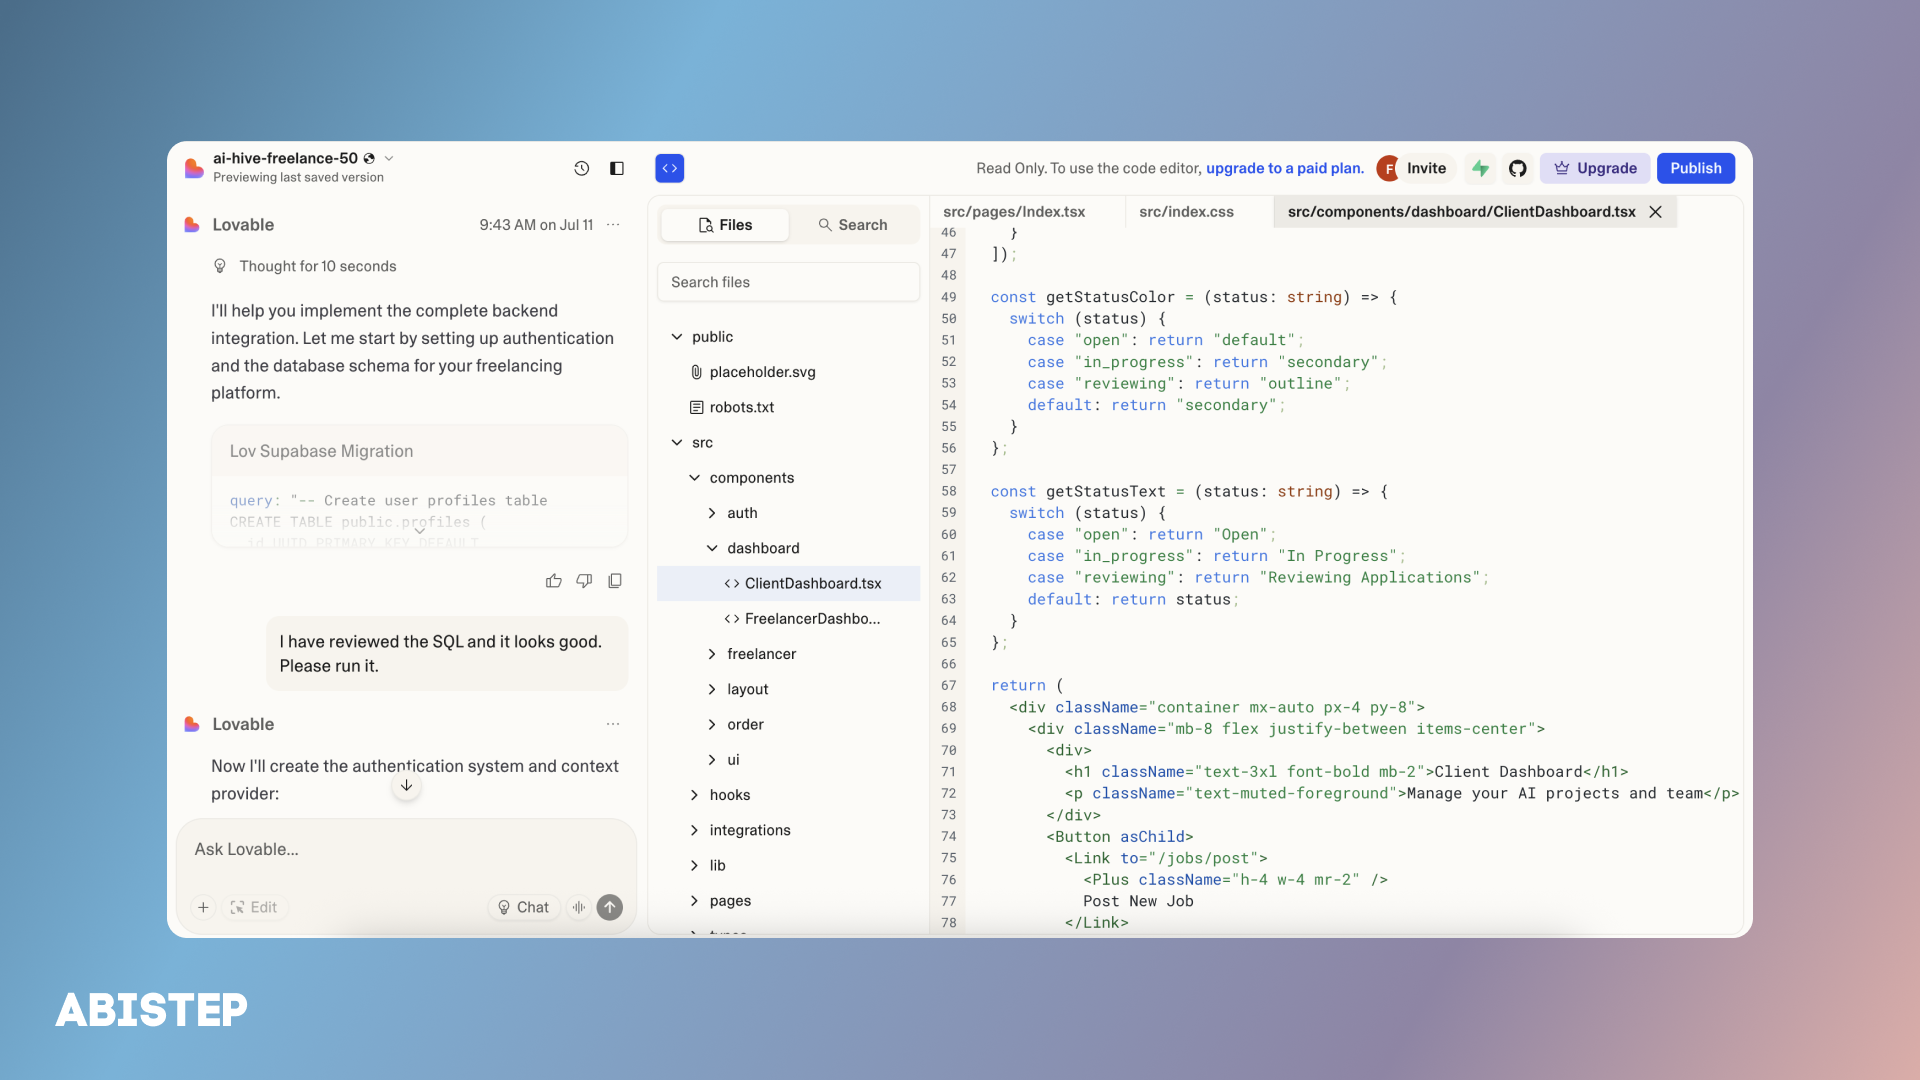Add attachment with plus button
The height and width of the screenshot is (1080, 1920).
[203, 907]
